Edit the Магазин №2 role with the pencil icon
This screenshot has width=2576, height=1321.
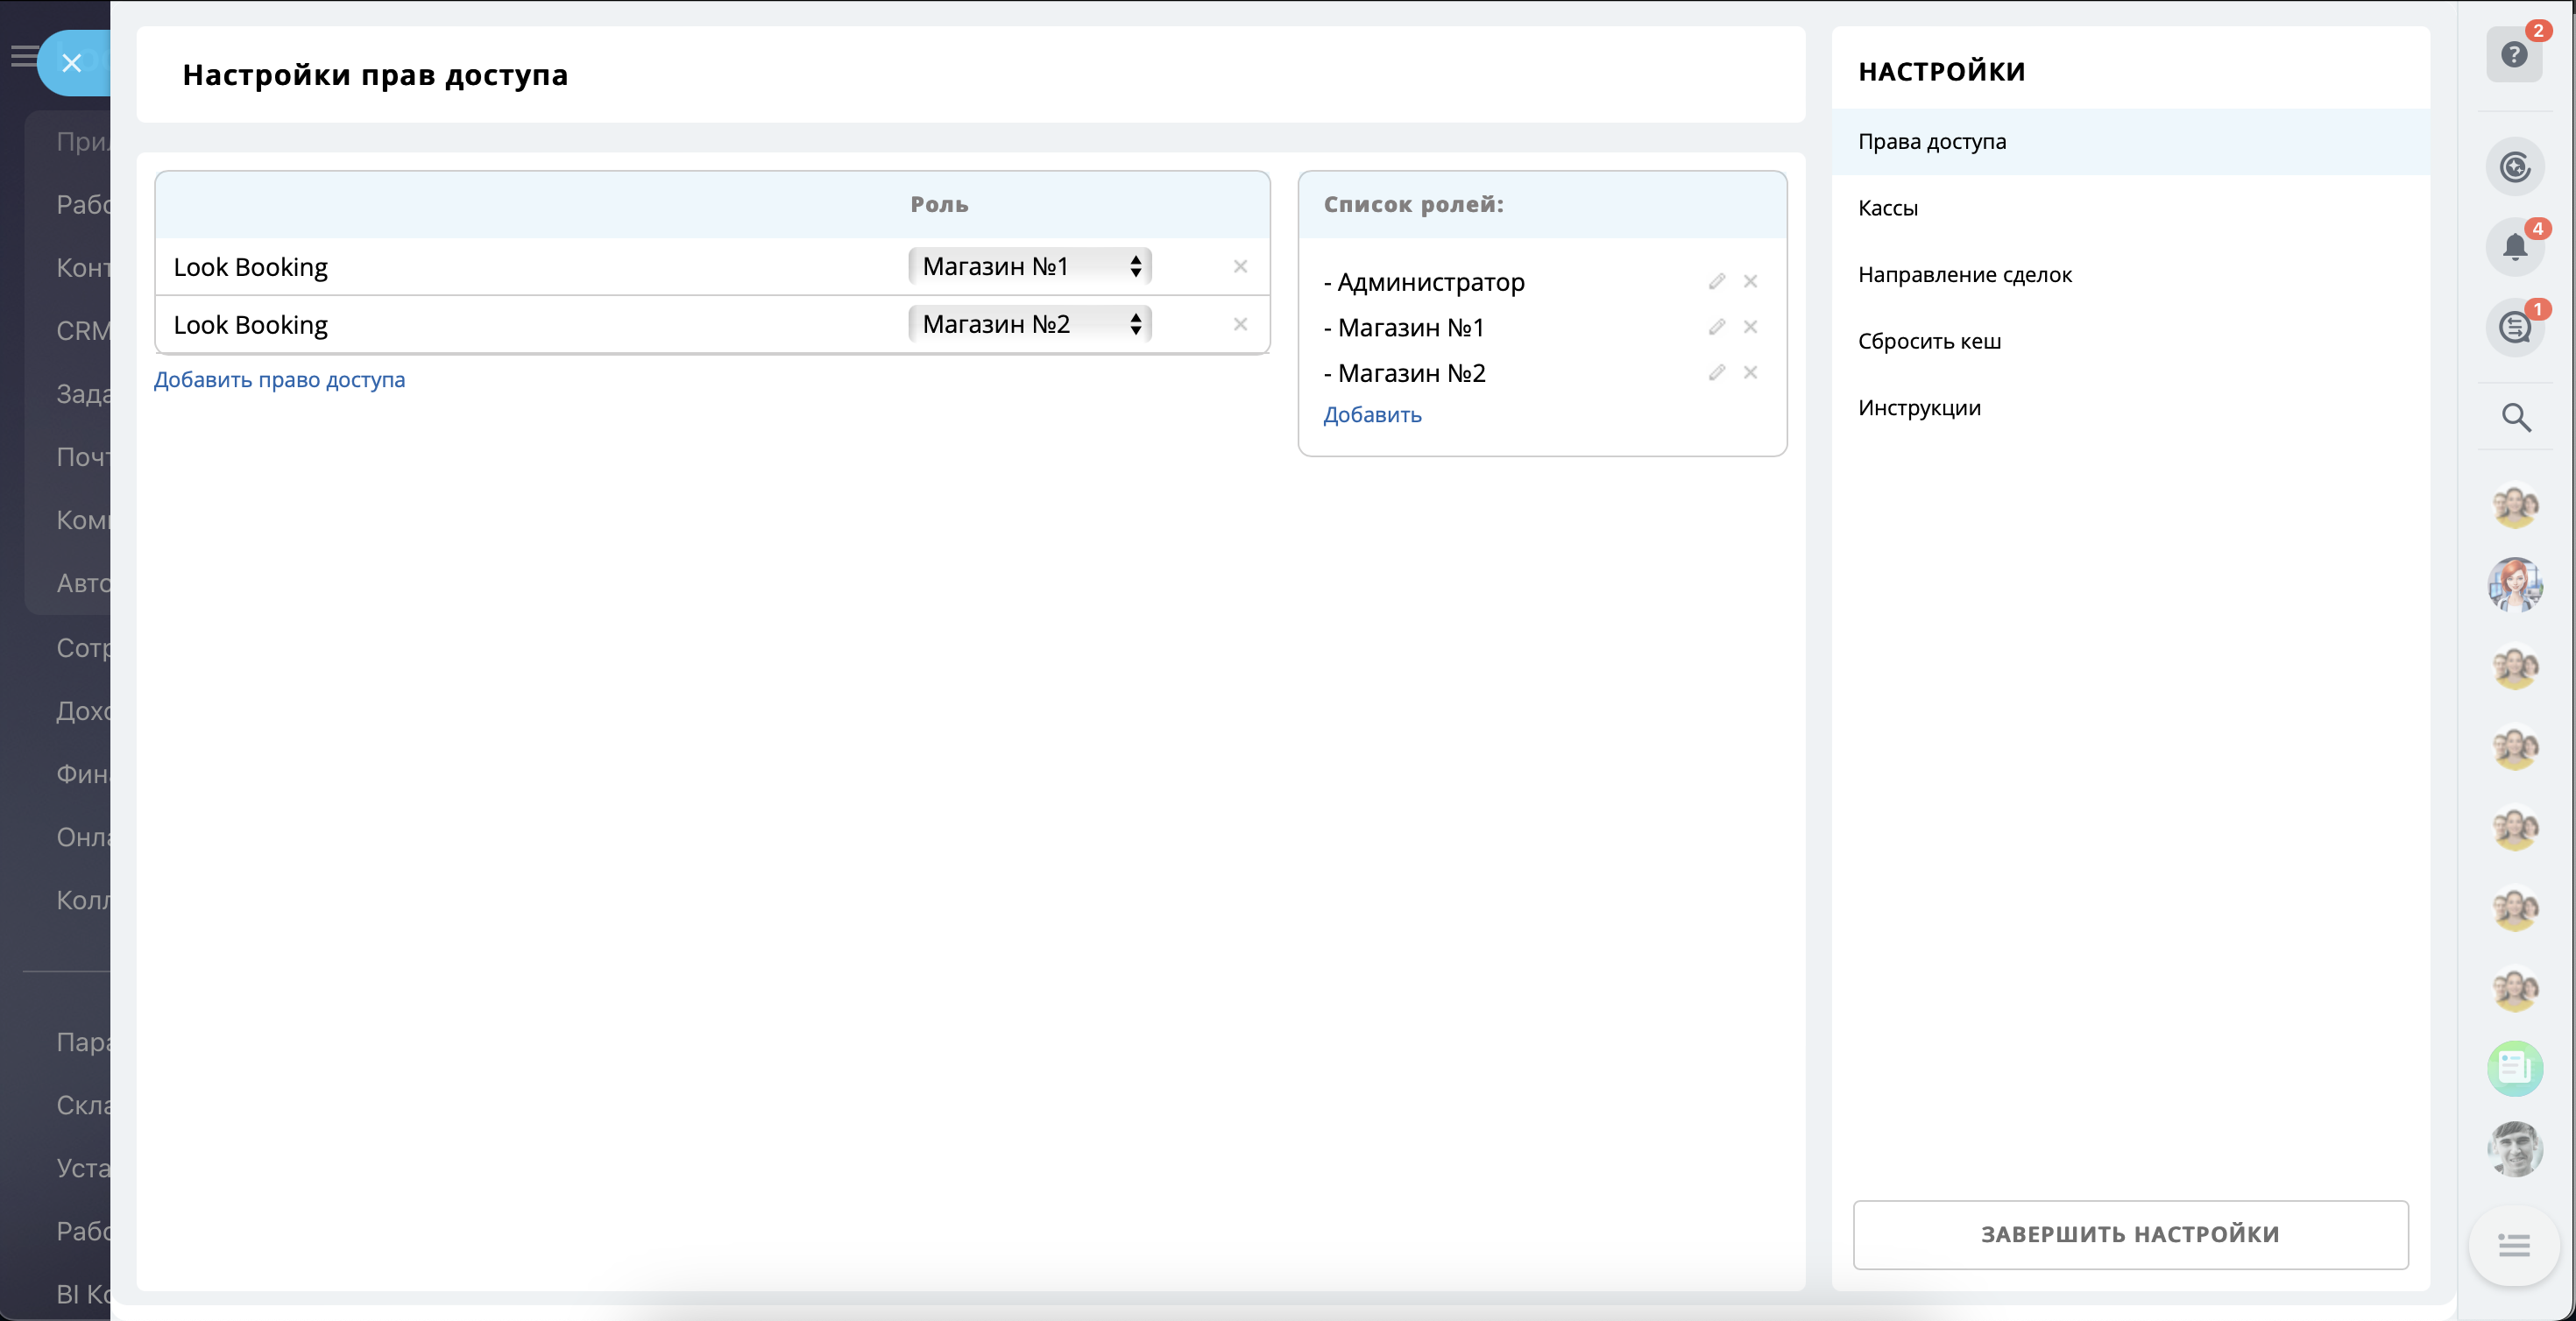pos(1717,373)
